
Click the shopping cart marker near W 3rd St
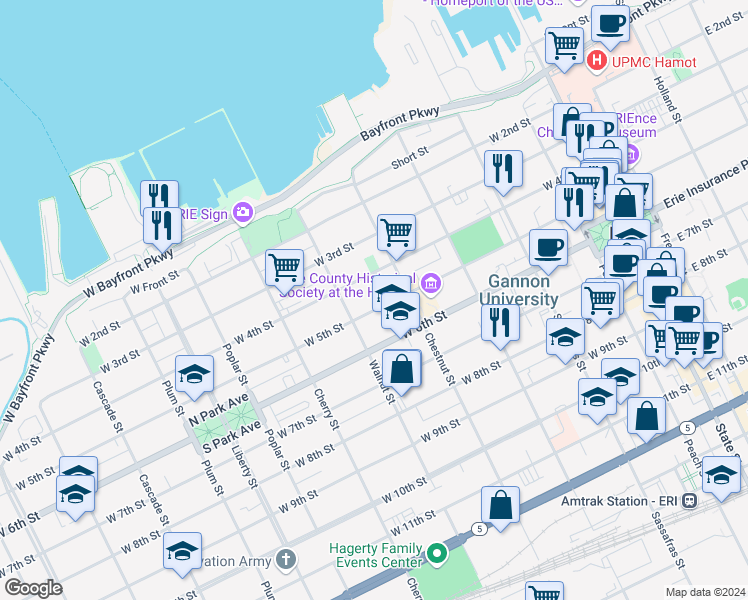pyautogui.click(x=396, y=233)
